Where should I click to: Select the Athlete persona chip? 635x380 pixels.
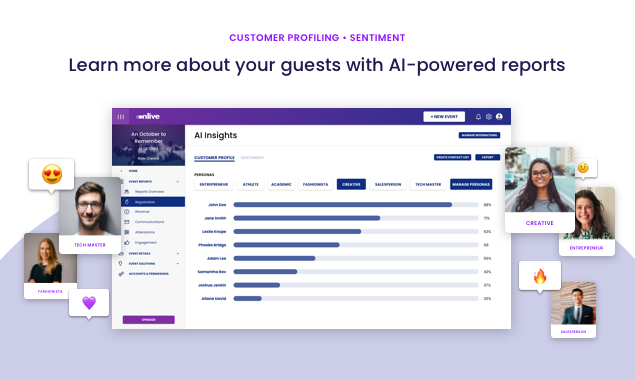[x=251, y=184]
